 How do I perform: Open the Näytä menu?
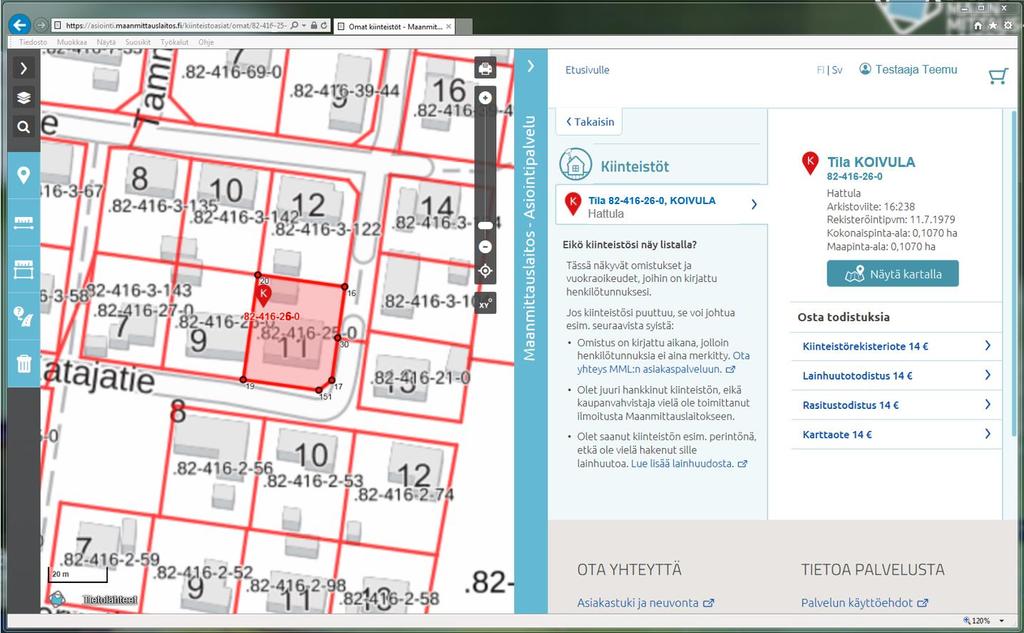(x=106, y=42)
